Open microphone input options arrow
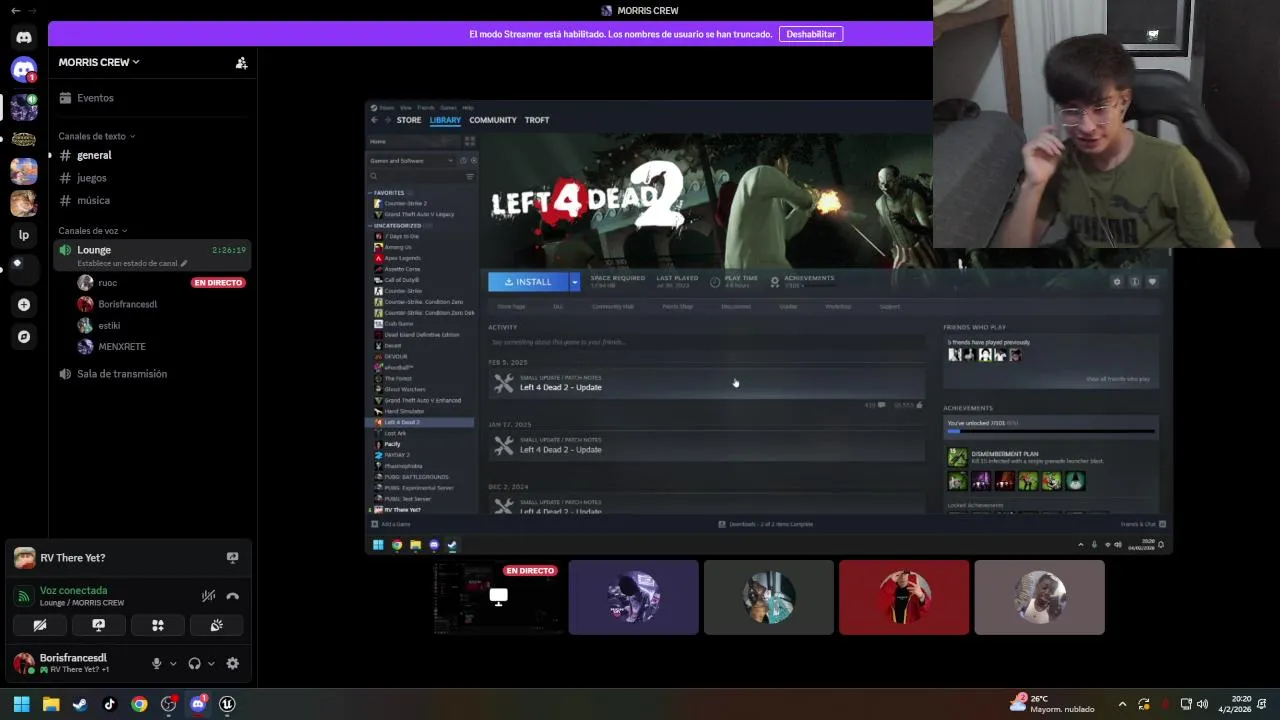This screenshot has width=1280, height=720. [173, 663]
